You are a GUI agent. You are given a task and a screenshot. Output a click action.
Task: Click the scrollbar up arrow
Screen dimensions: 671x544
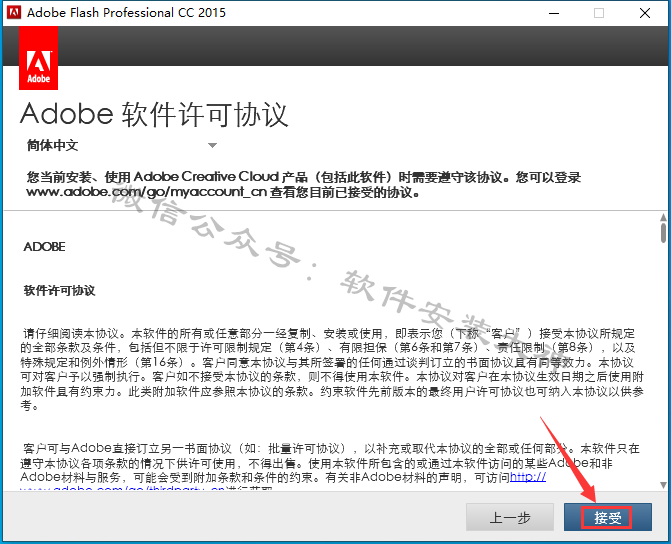pos(663,217)
